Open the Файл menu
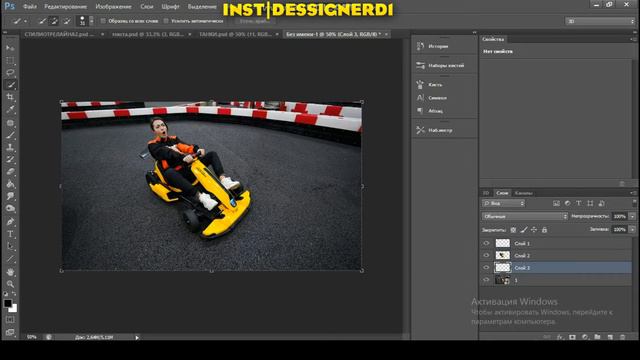Screen dimensions: 640x360 click(30, 7)
